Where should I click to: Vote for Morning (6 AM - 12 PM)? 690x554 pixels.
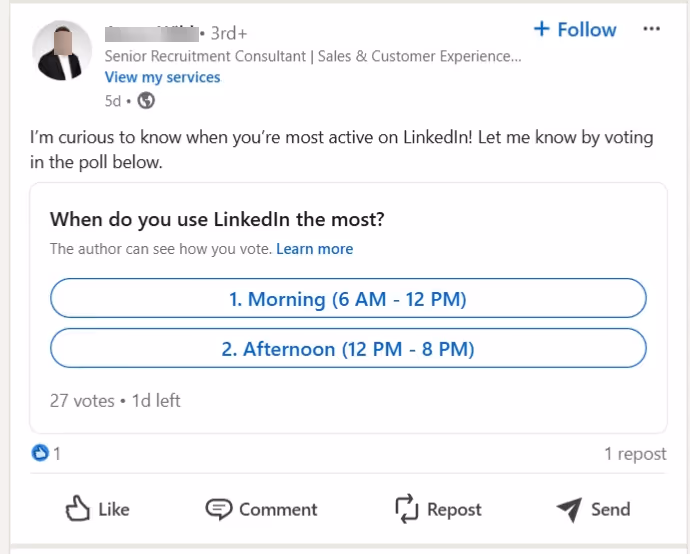[348, 298]
